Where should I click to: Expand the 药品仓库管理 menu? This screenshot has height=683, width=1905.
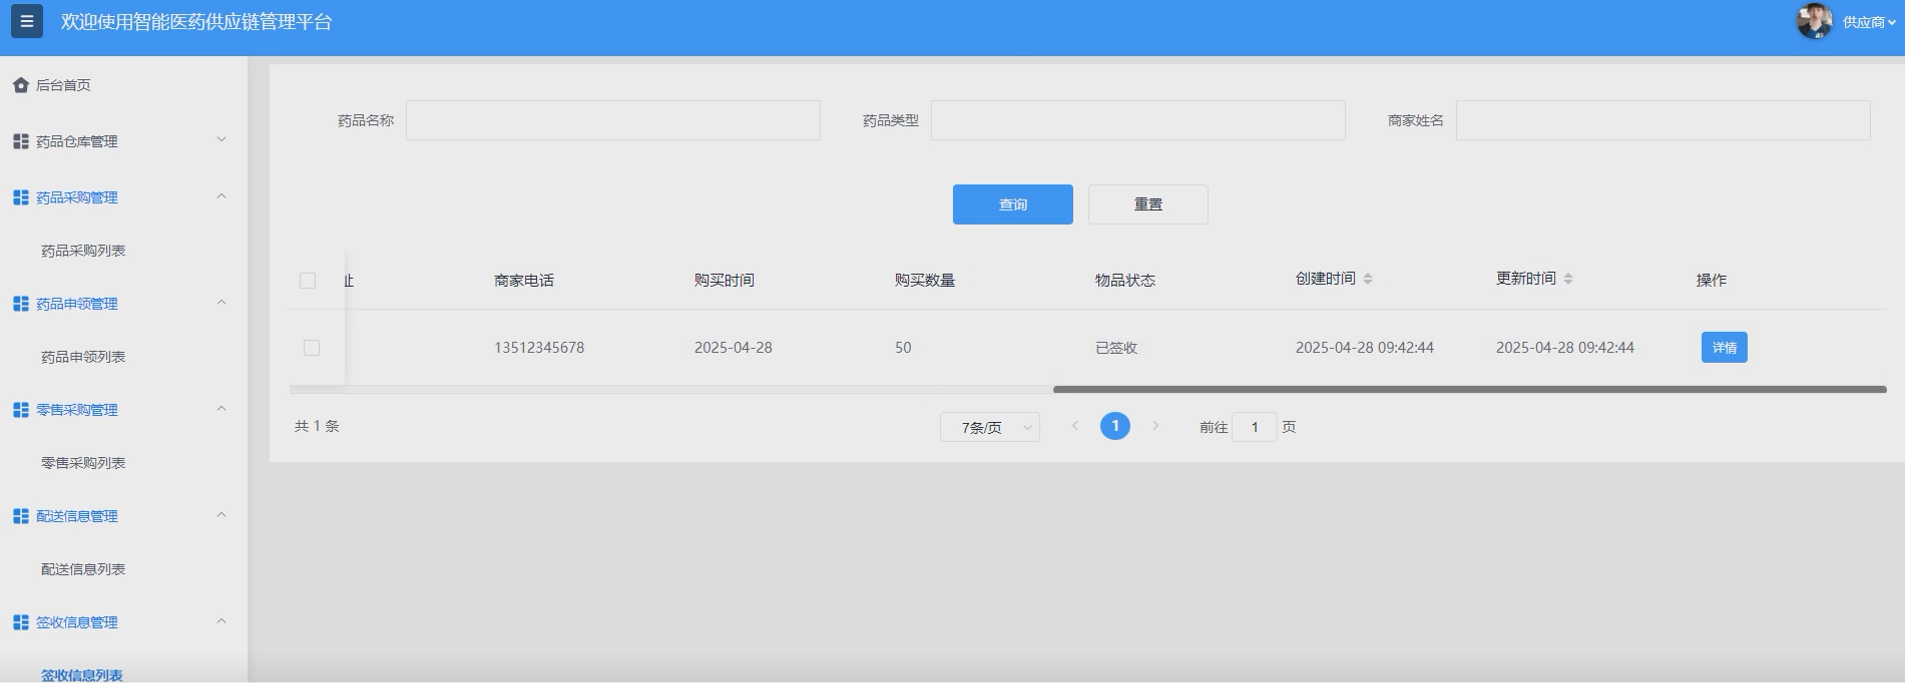click(x=222, y=140)
